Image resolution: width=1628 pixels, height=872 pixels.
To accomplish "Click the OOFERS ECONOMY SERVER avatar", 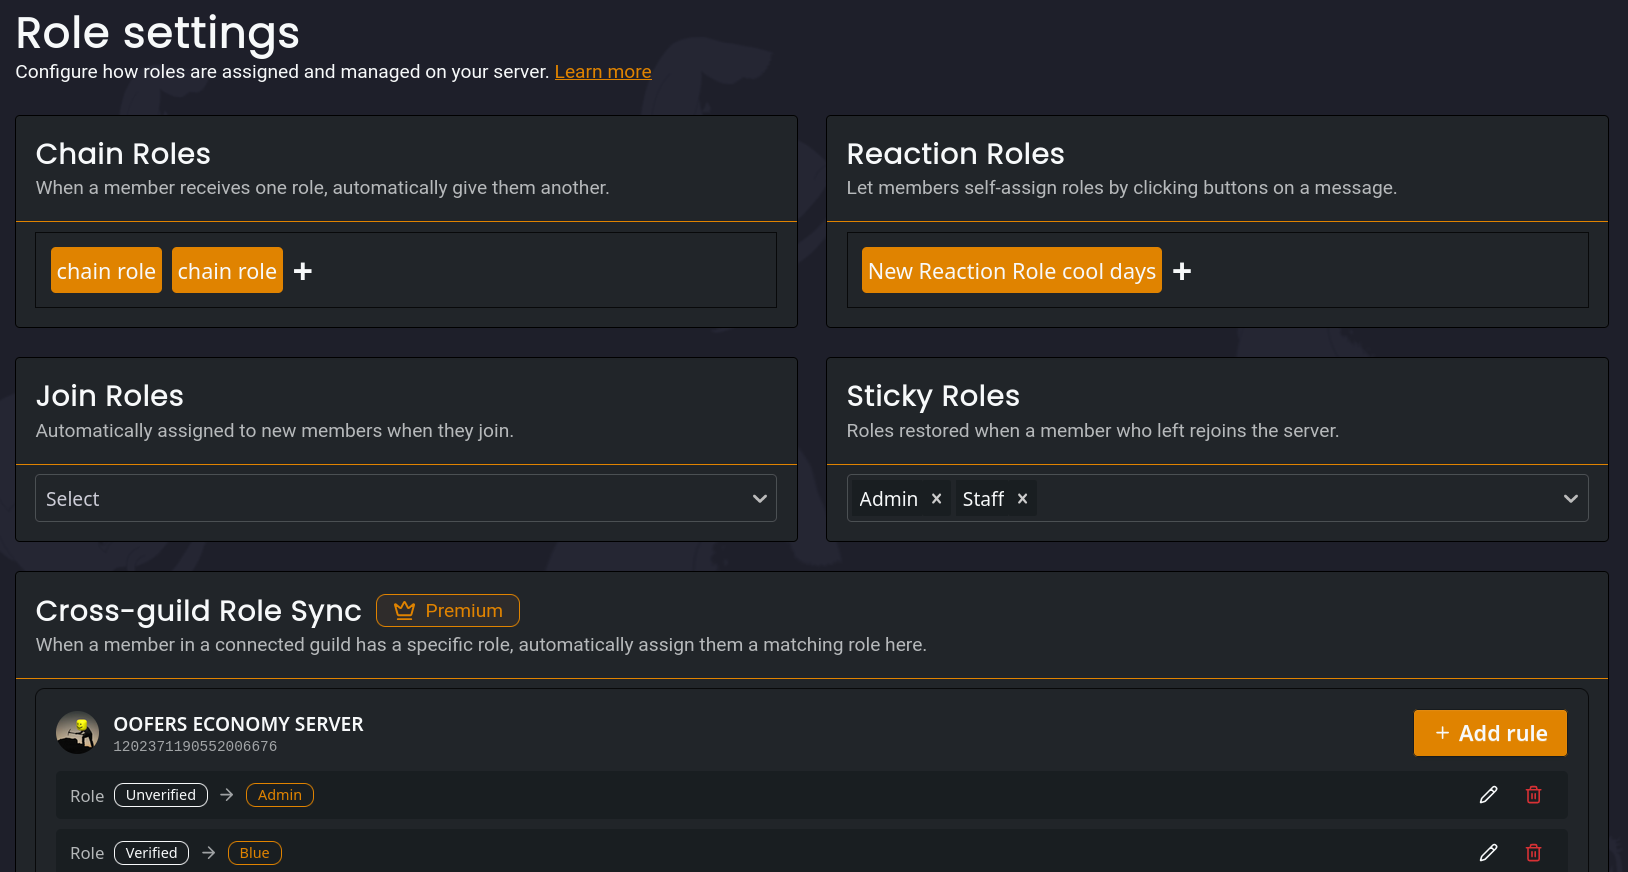I will click(77, 732).
